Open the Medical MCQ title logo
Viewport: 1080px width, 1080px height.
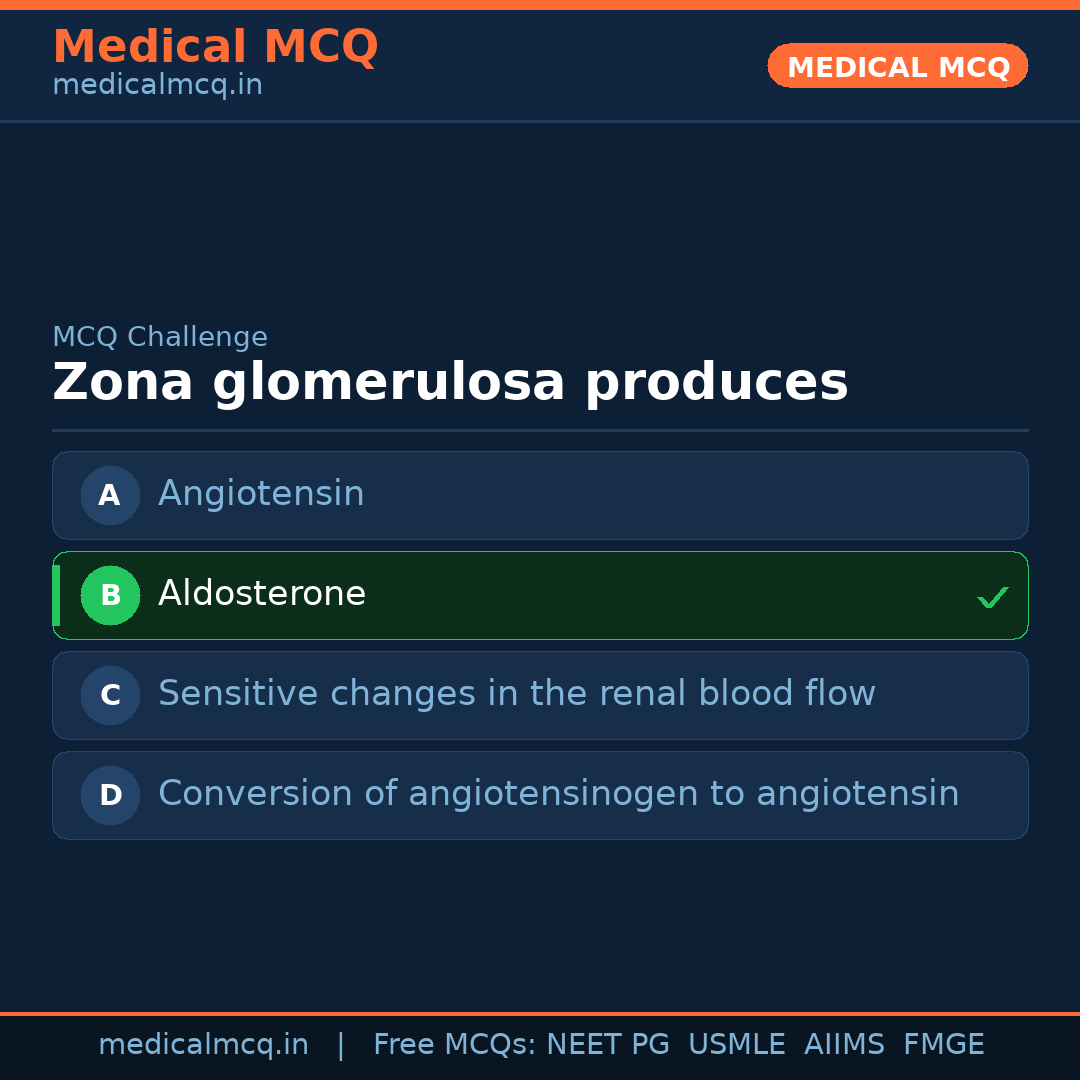(215, 47)
